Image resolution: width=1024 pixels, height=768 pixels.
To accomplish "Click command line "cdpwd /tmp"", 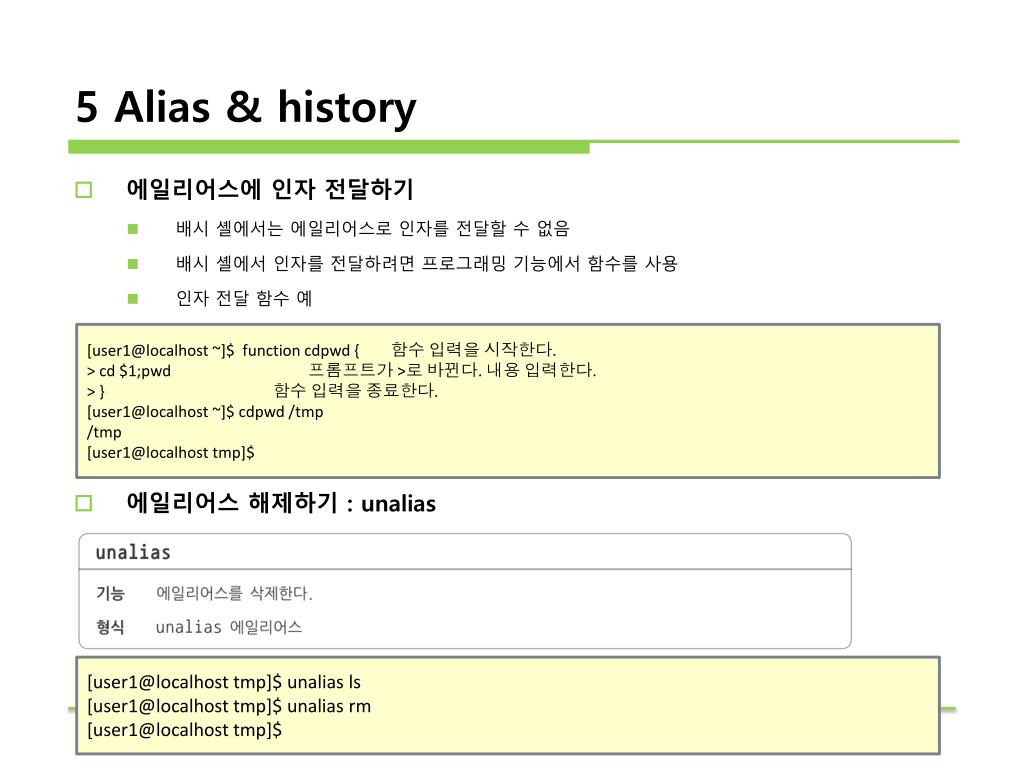I will pyautogui.click(x=281, y=412).
